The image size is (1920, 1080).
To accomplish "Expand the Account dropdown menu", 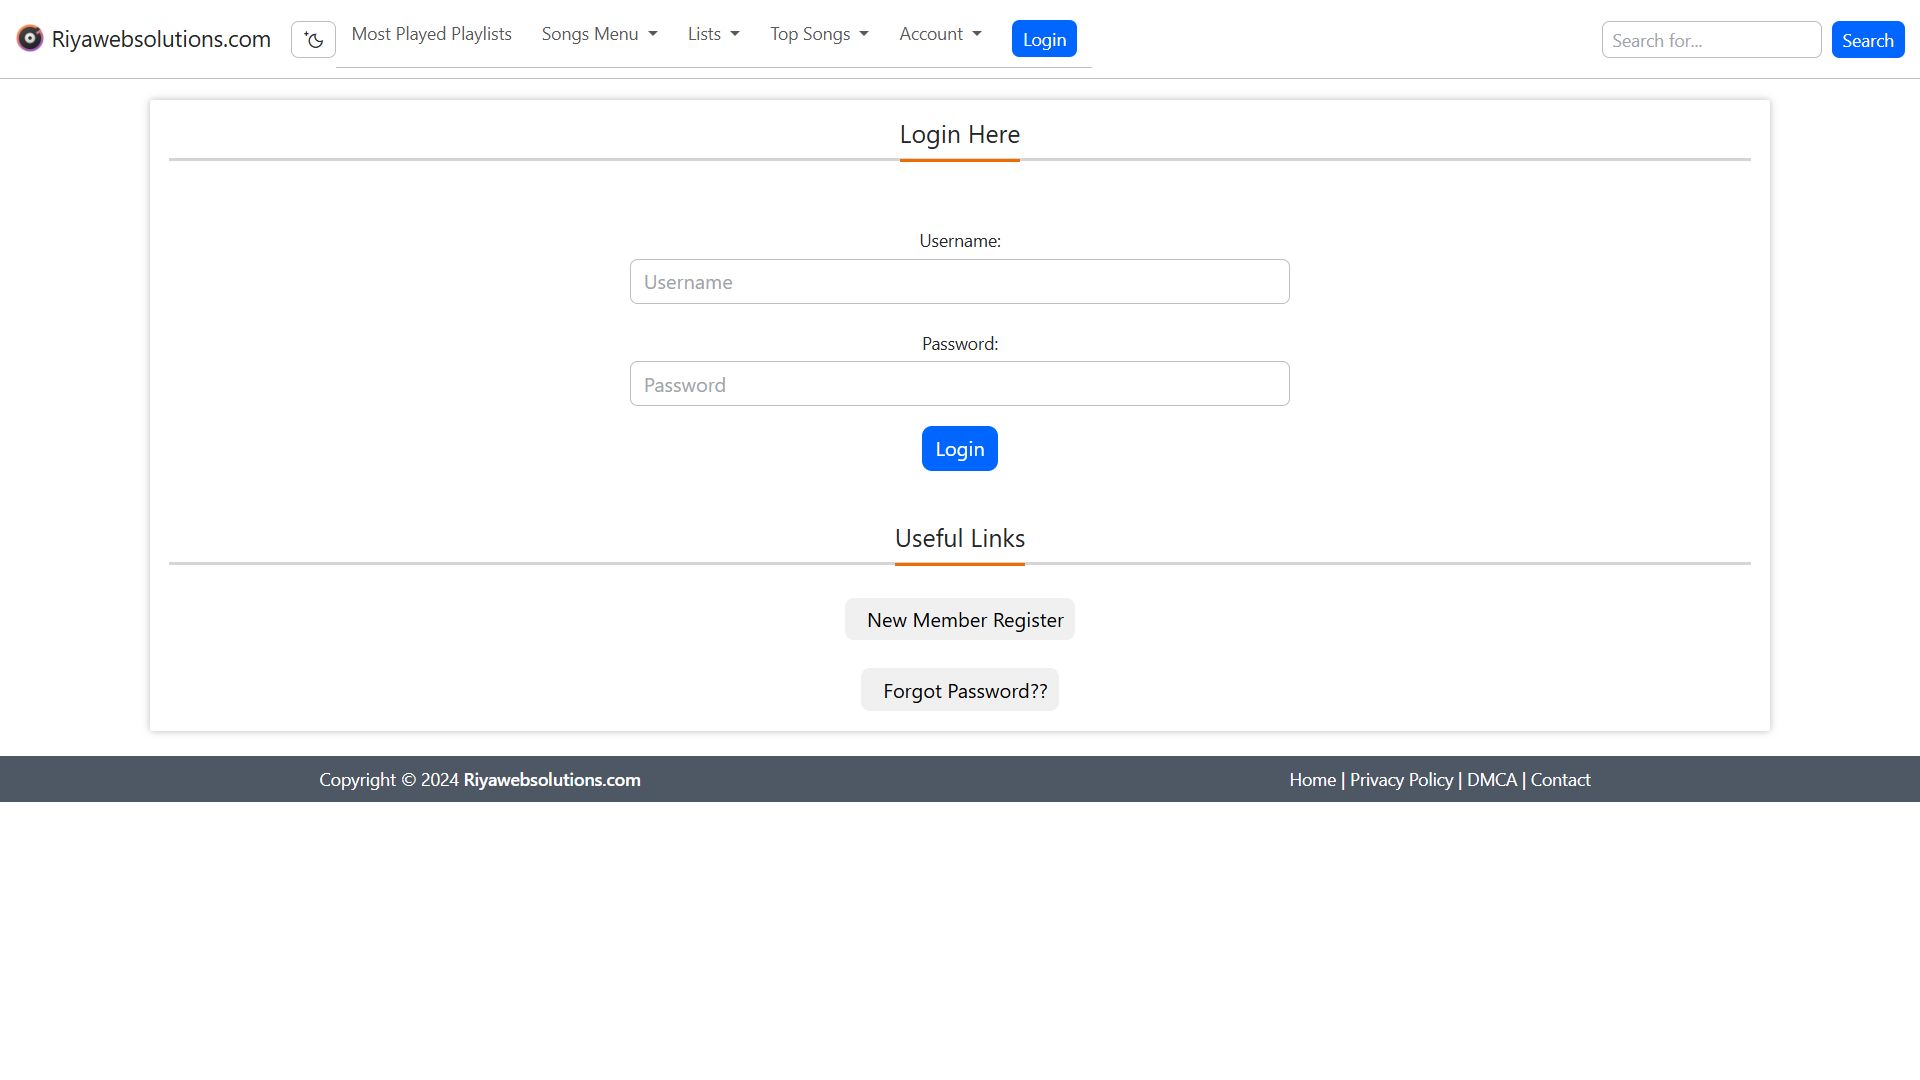I will pos(940,34).
